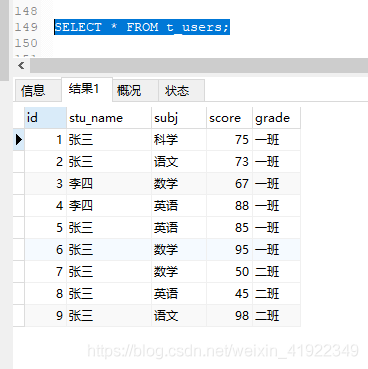368x369 pixels.
Task: Select the score cell 98
Action: coord(229,316)
